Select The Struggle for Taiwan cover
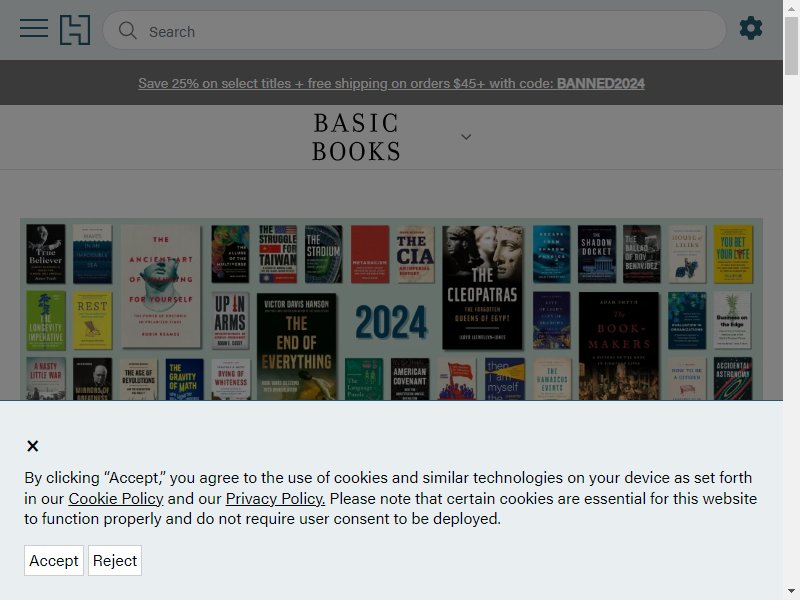This screenshot has width=800, height=600. pos(278,254)
